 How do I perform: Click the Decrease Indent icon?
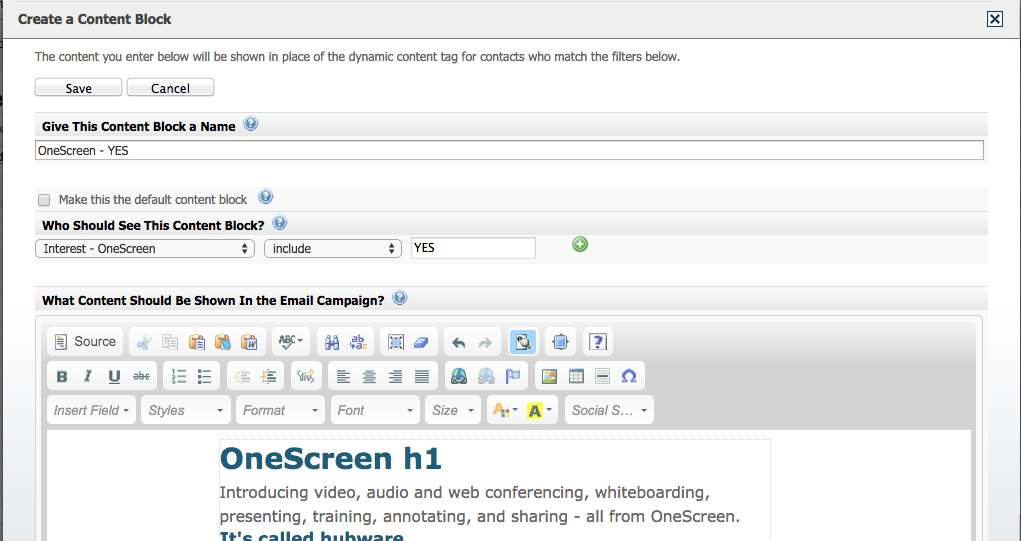click(242, 376)
